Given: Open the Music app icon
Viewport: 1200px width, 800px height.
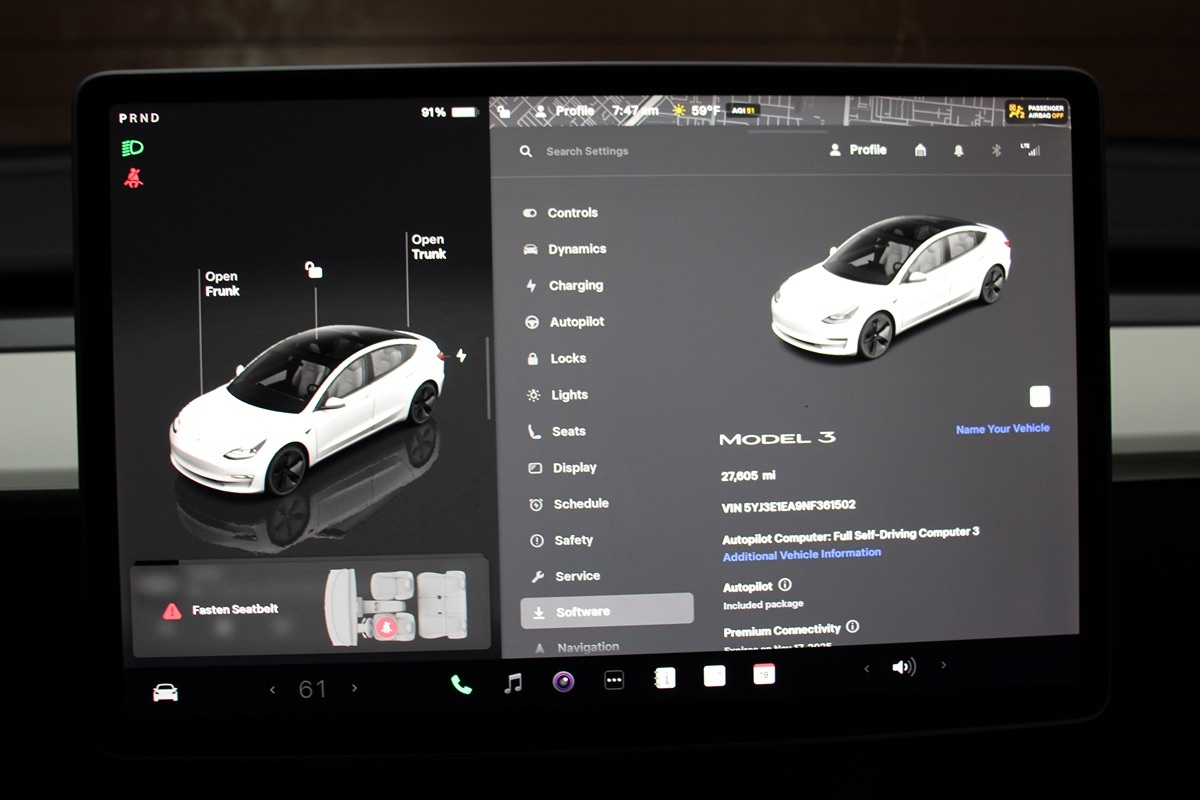Looking at the screenshot, I should (513, 683).
